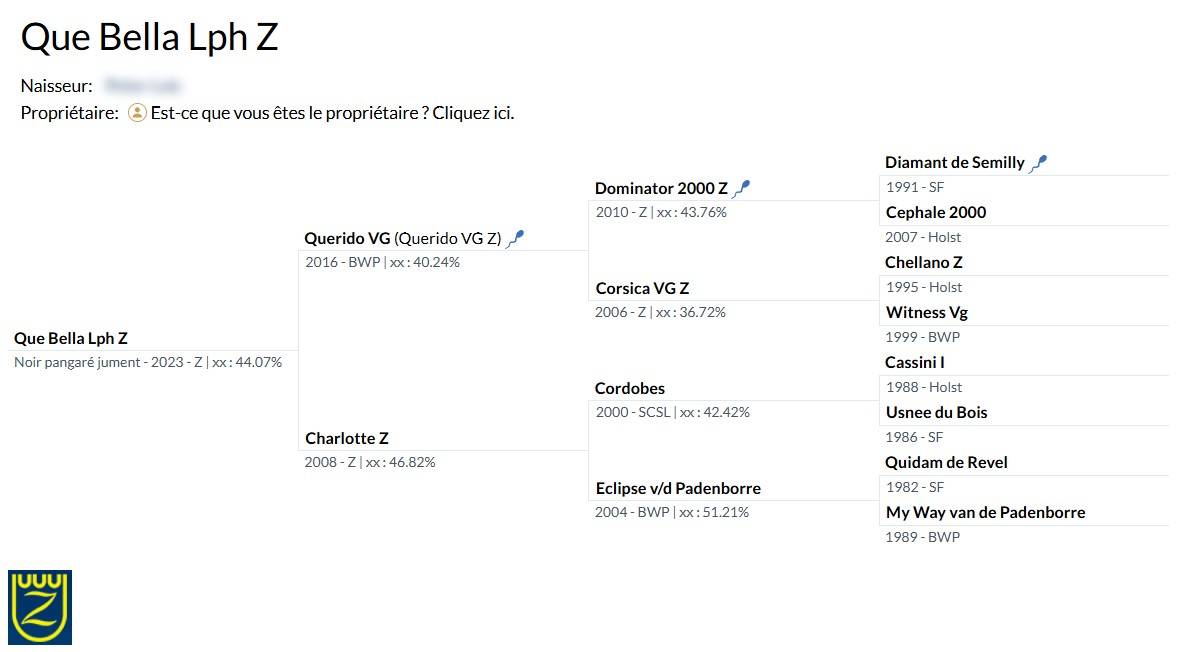Click Chellano Z in the pedigree

tap(923, 262)
